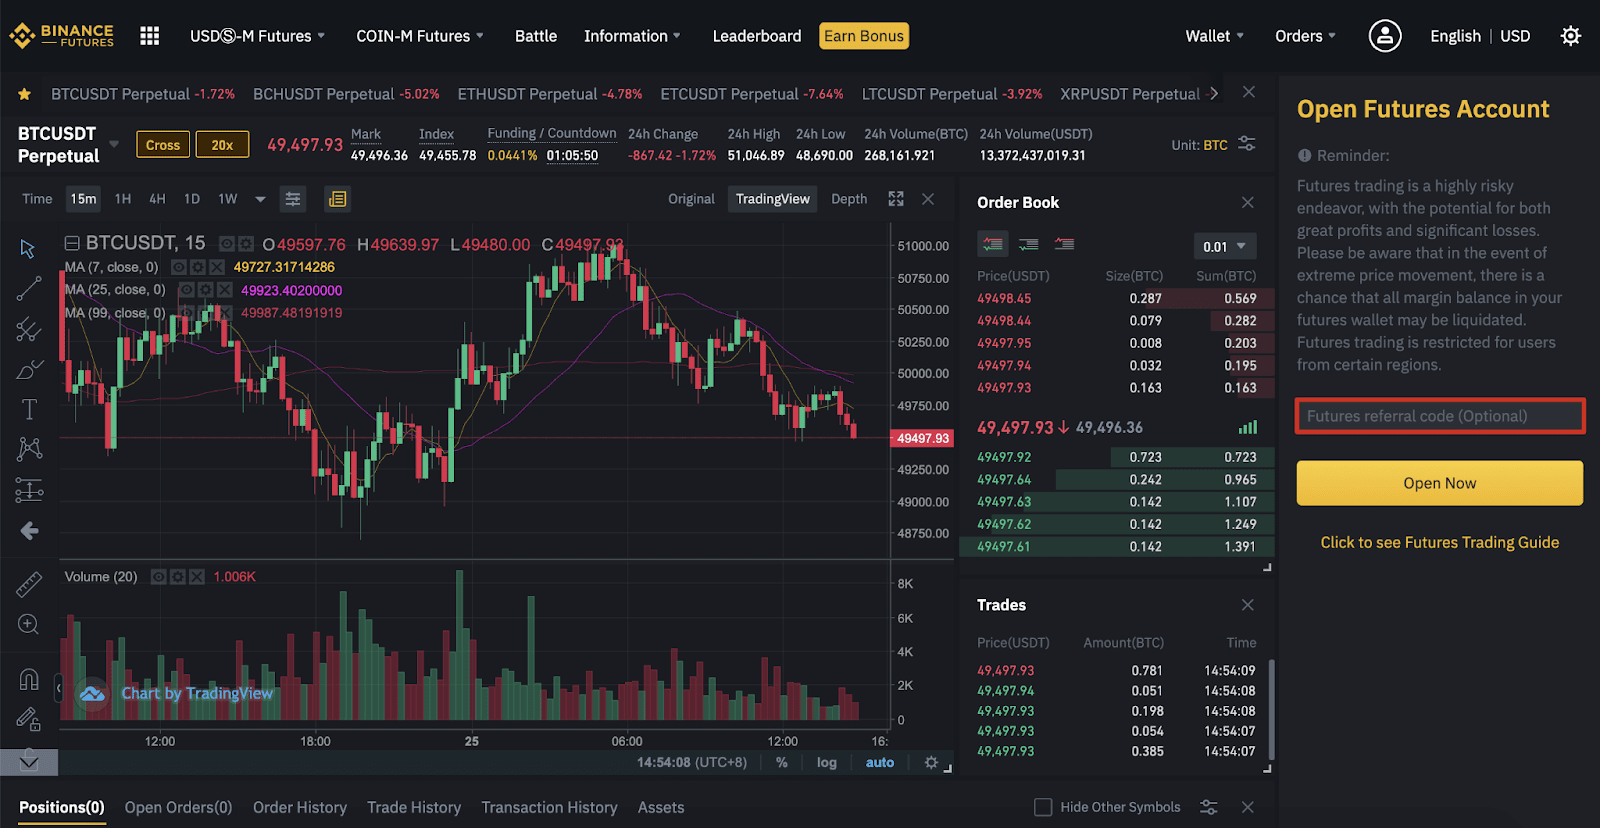Select the trend line drawing tool
1600x828 pixels.
(29, 289)
